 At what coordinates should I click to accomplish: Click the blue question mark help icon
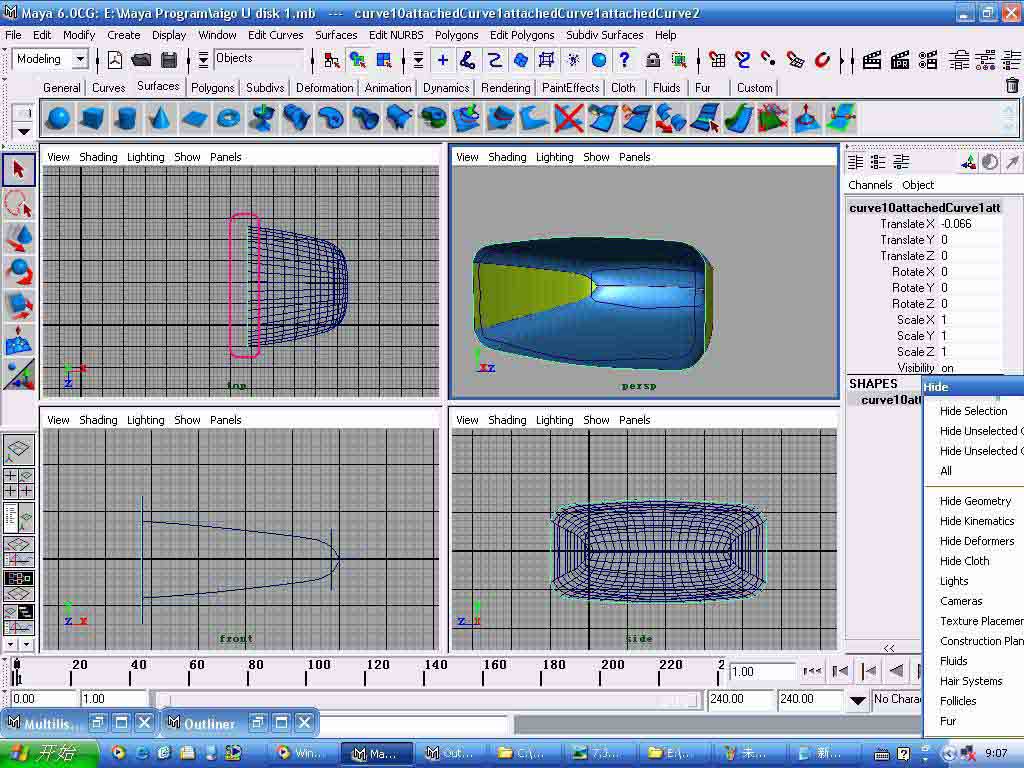(624, 60)
